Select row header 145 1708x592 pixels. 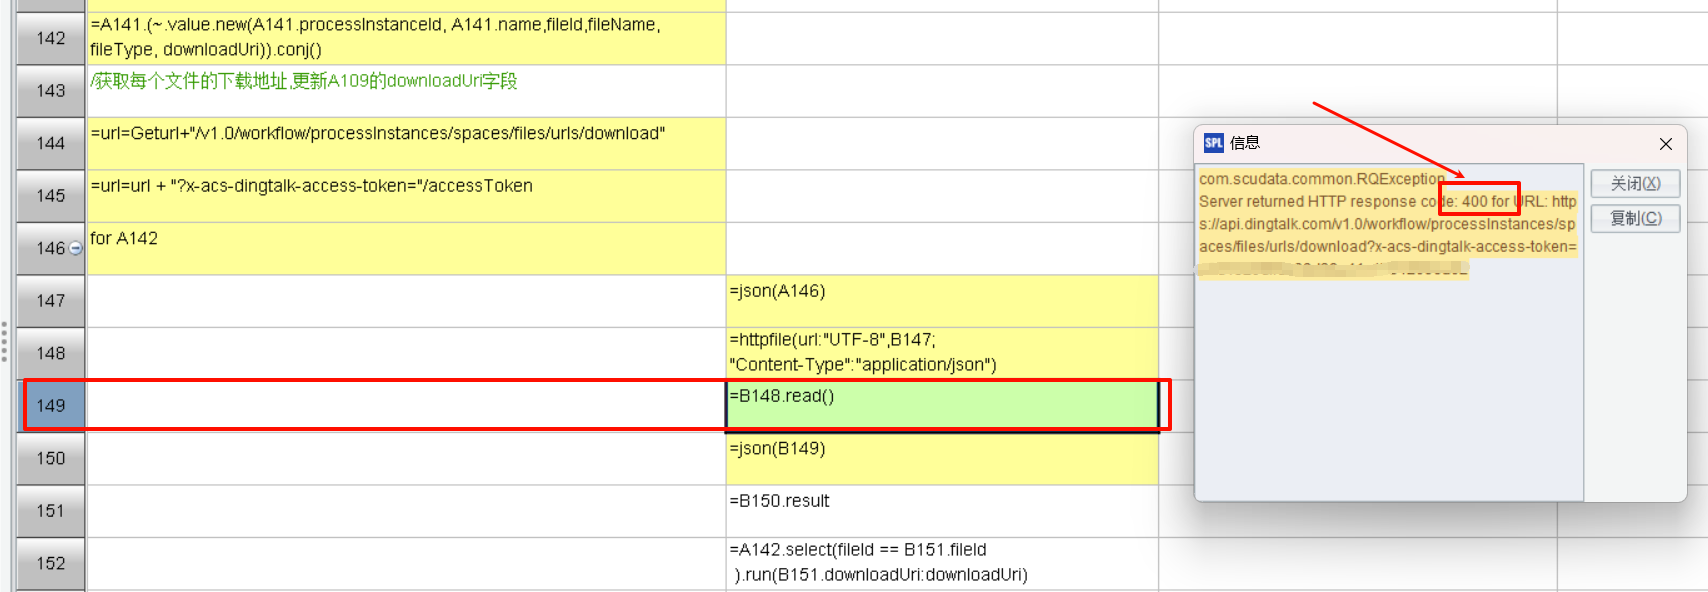(x=50, y=196)
